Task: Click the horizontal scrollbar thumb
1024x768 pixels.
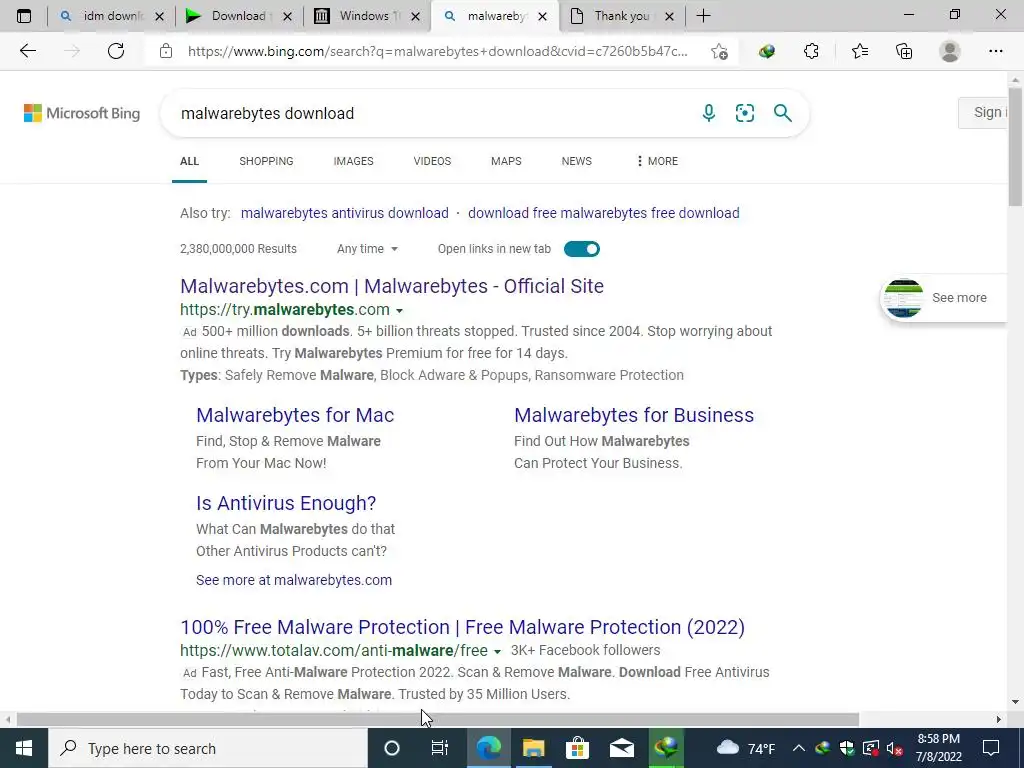Action: point(438,720)
